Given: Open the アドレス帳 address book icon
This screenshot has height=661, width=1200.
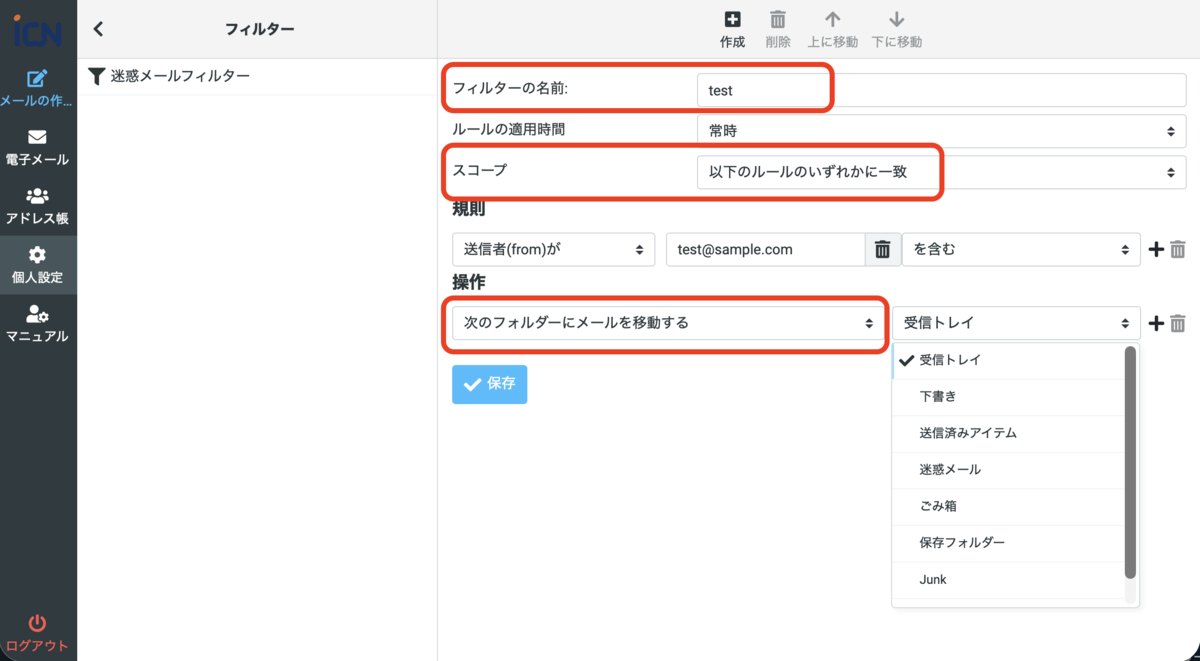Looking at the screenshot, I should pyautogui.click(x=38, y=203).
